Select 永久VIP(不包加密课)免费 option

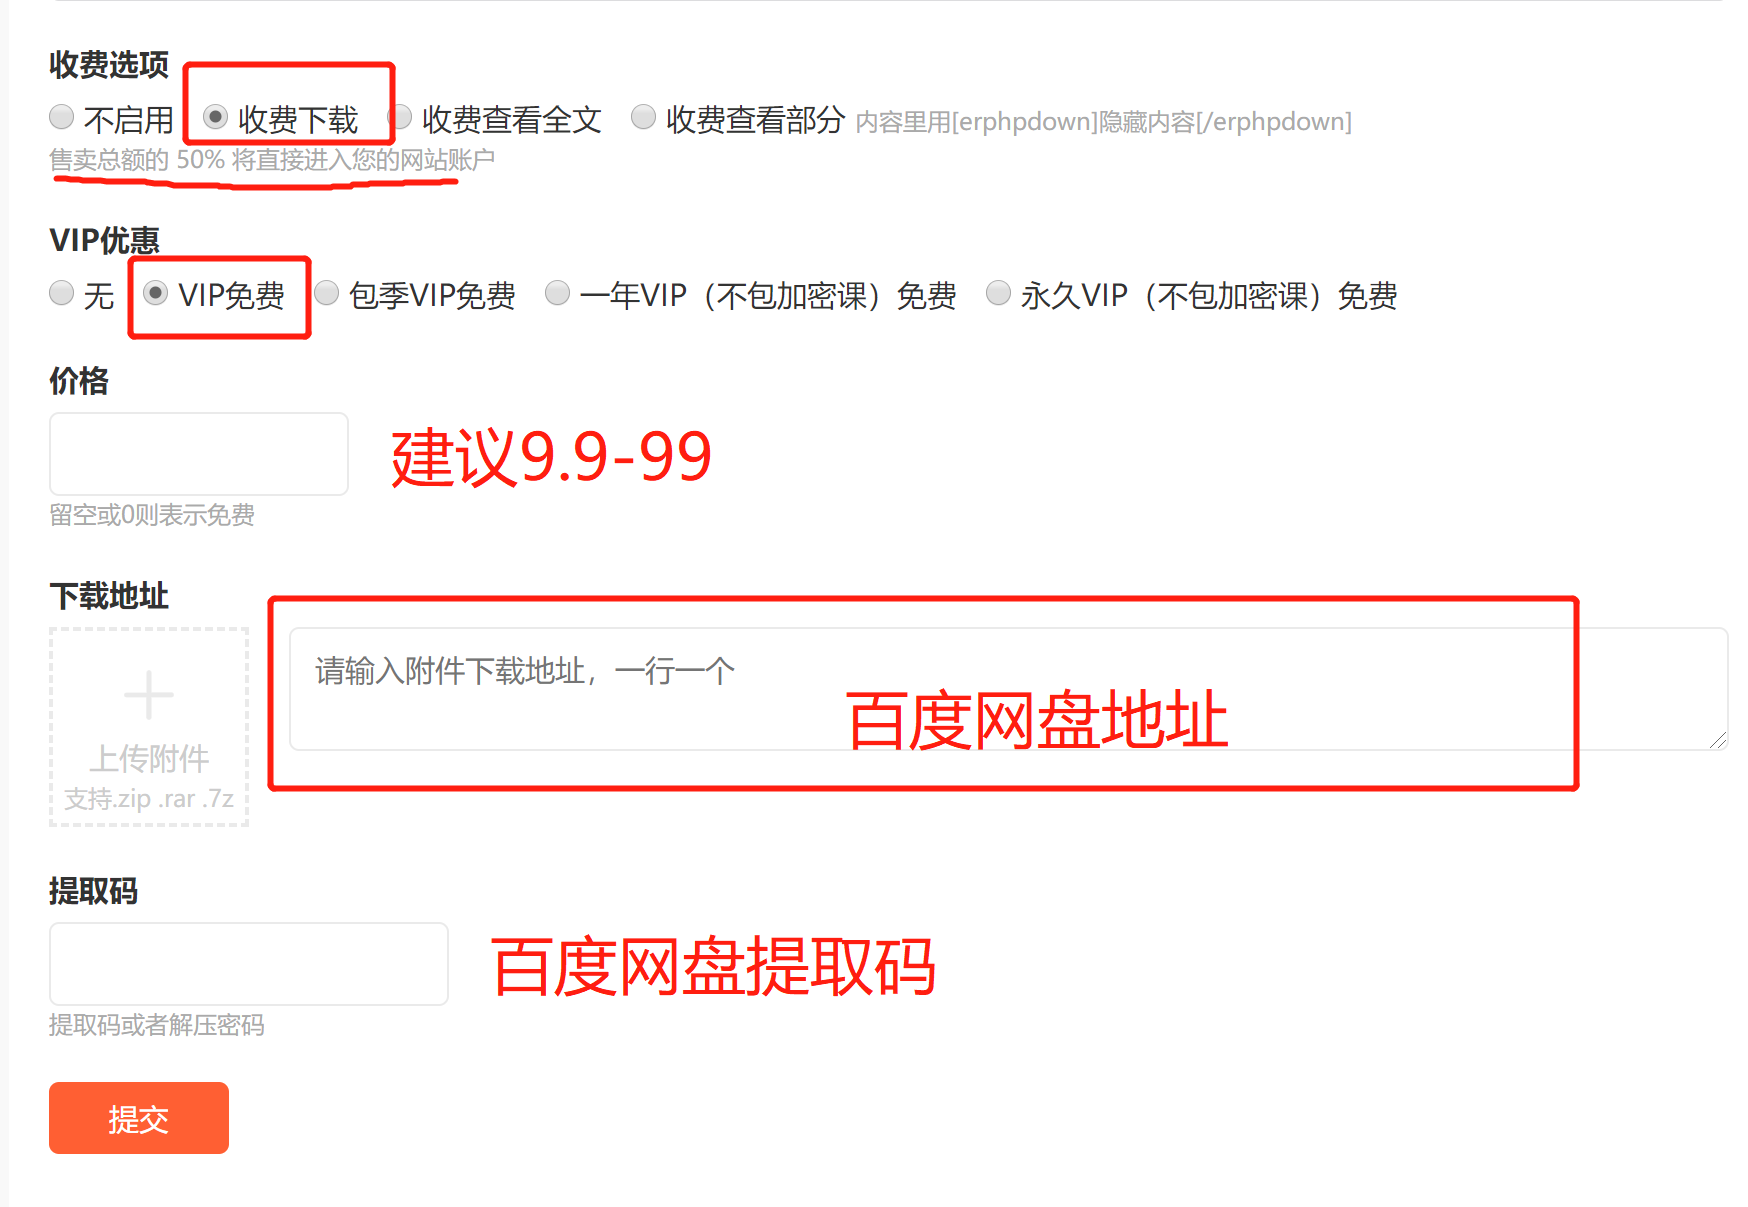(999, 293)
